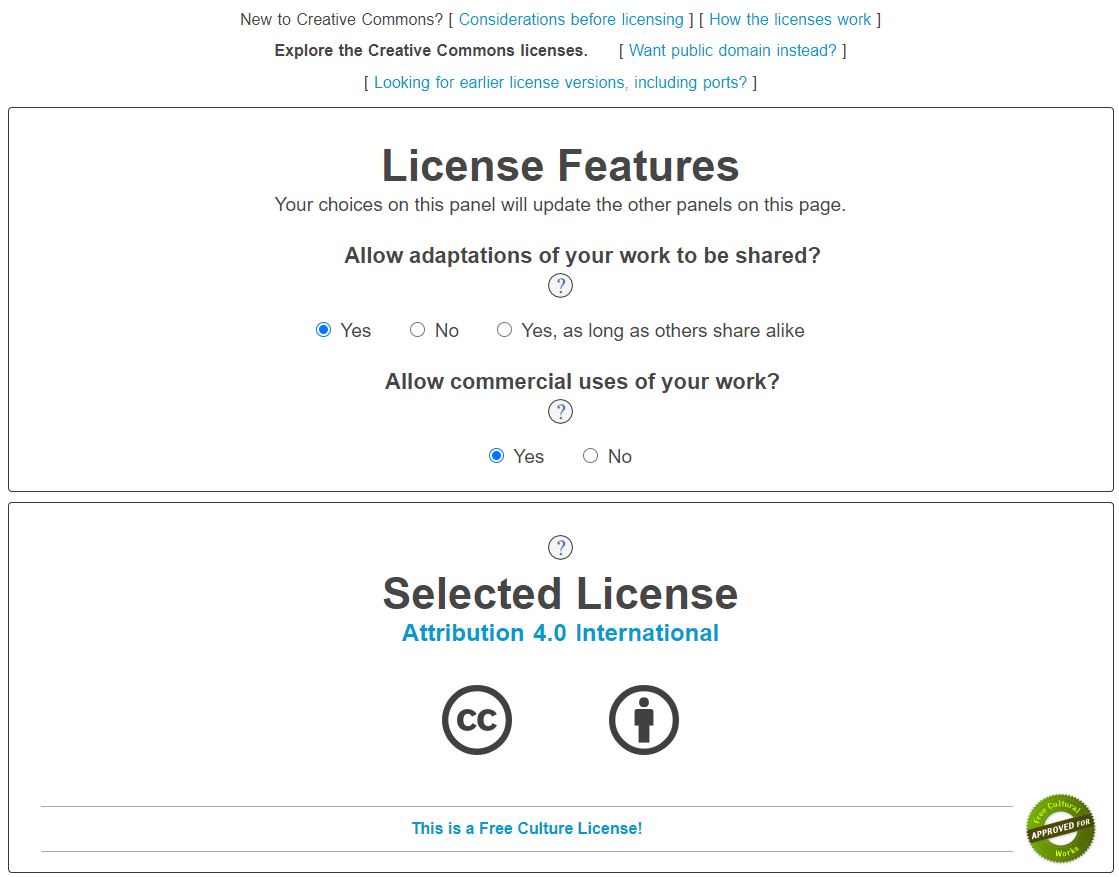Click This is a Free Culture License link

tap(527, 828)
